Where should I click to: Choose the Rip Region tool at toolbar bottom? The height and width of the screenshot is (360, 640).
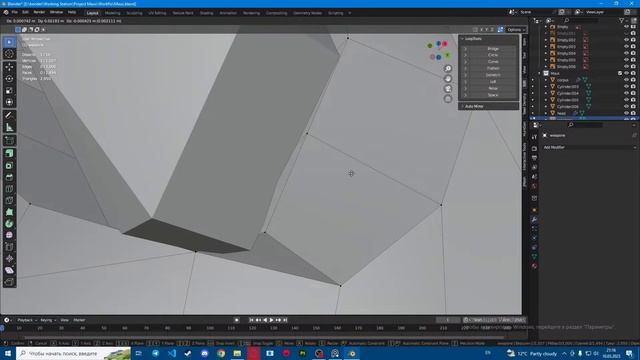tap(9, 282)
